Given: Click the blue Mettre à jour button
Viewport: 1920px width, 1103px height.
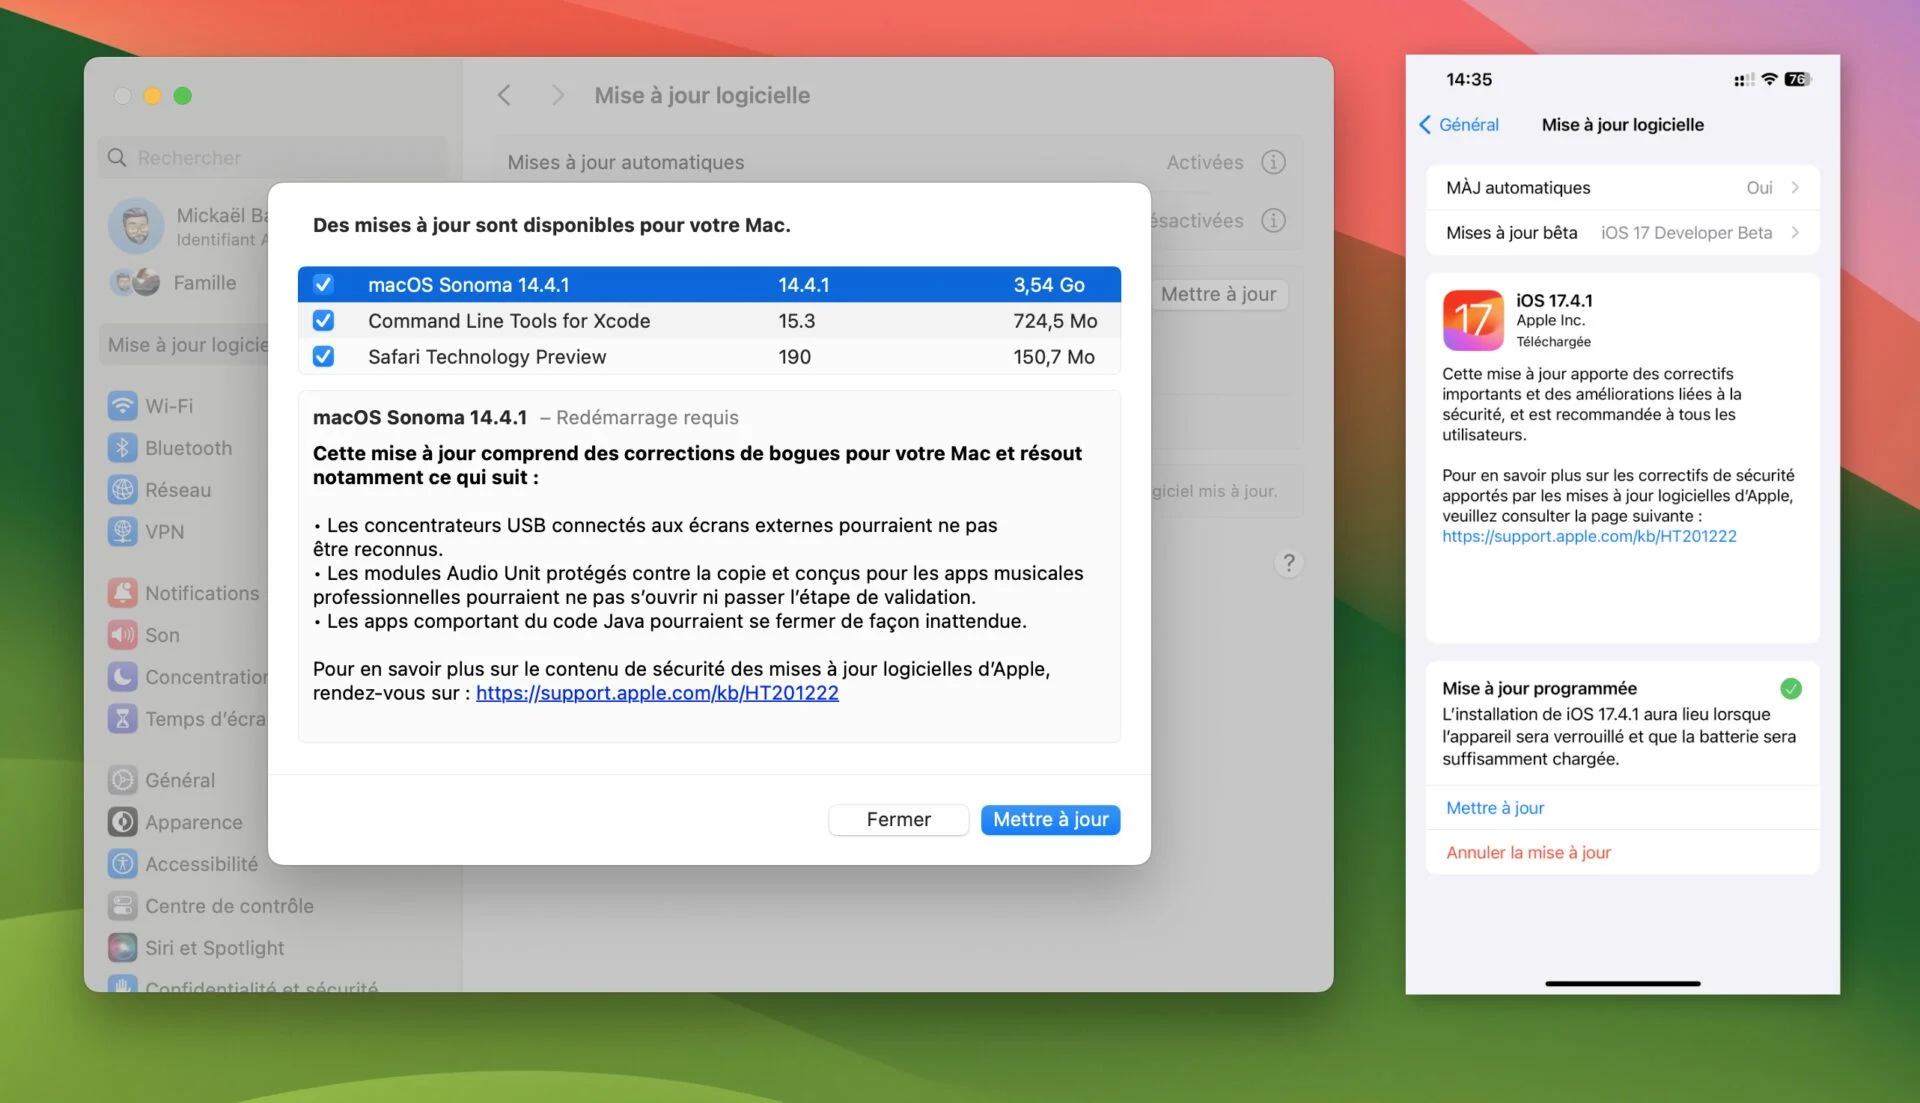Looking at the screenshot, I should (x=1050, y=820).
